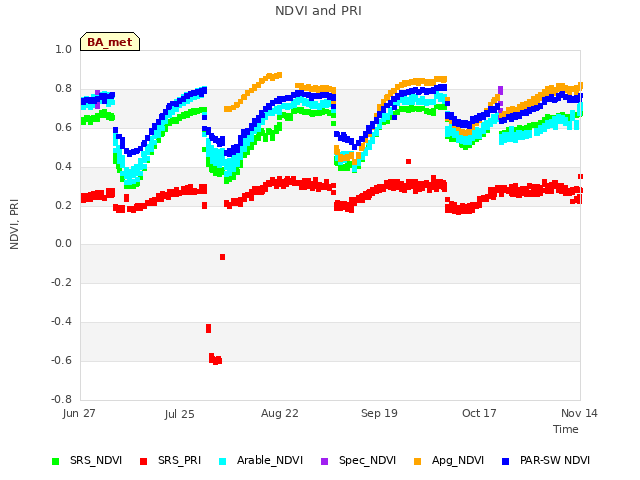
Task: Click the 0.2 y-axis tick label
Action: (x=64, y=205)
